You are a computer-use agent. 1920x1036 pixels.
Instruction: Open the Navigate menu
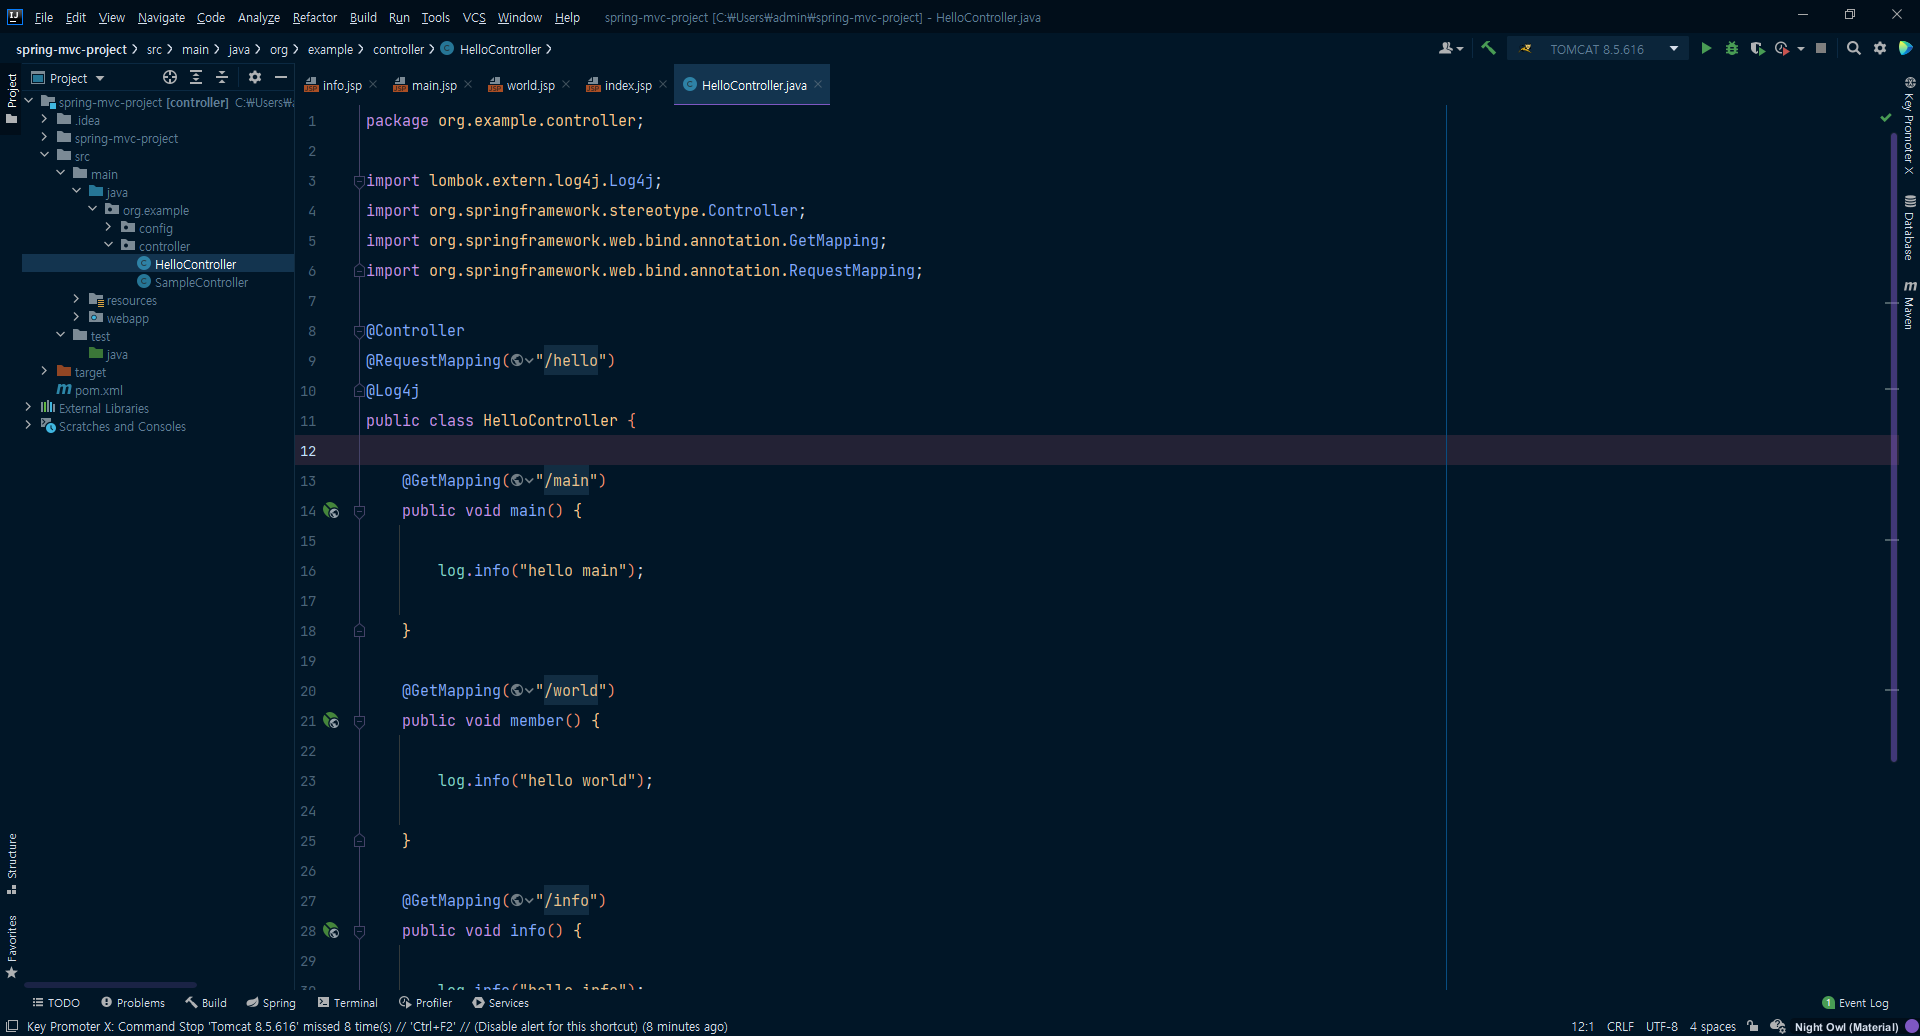[x=161, y=18]
